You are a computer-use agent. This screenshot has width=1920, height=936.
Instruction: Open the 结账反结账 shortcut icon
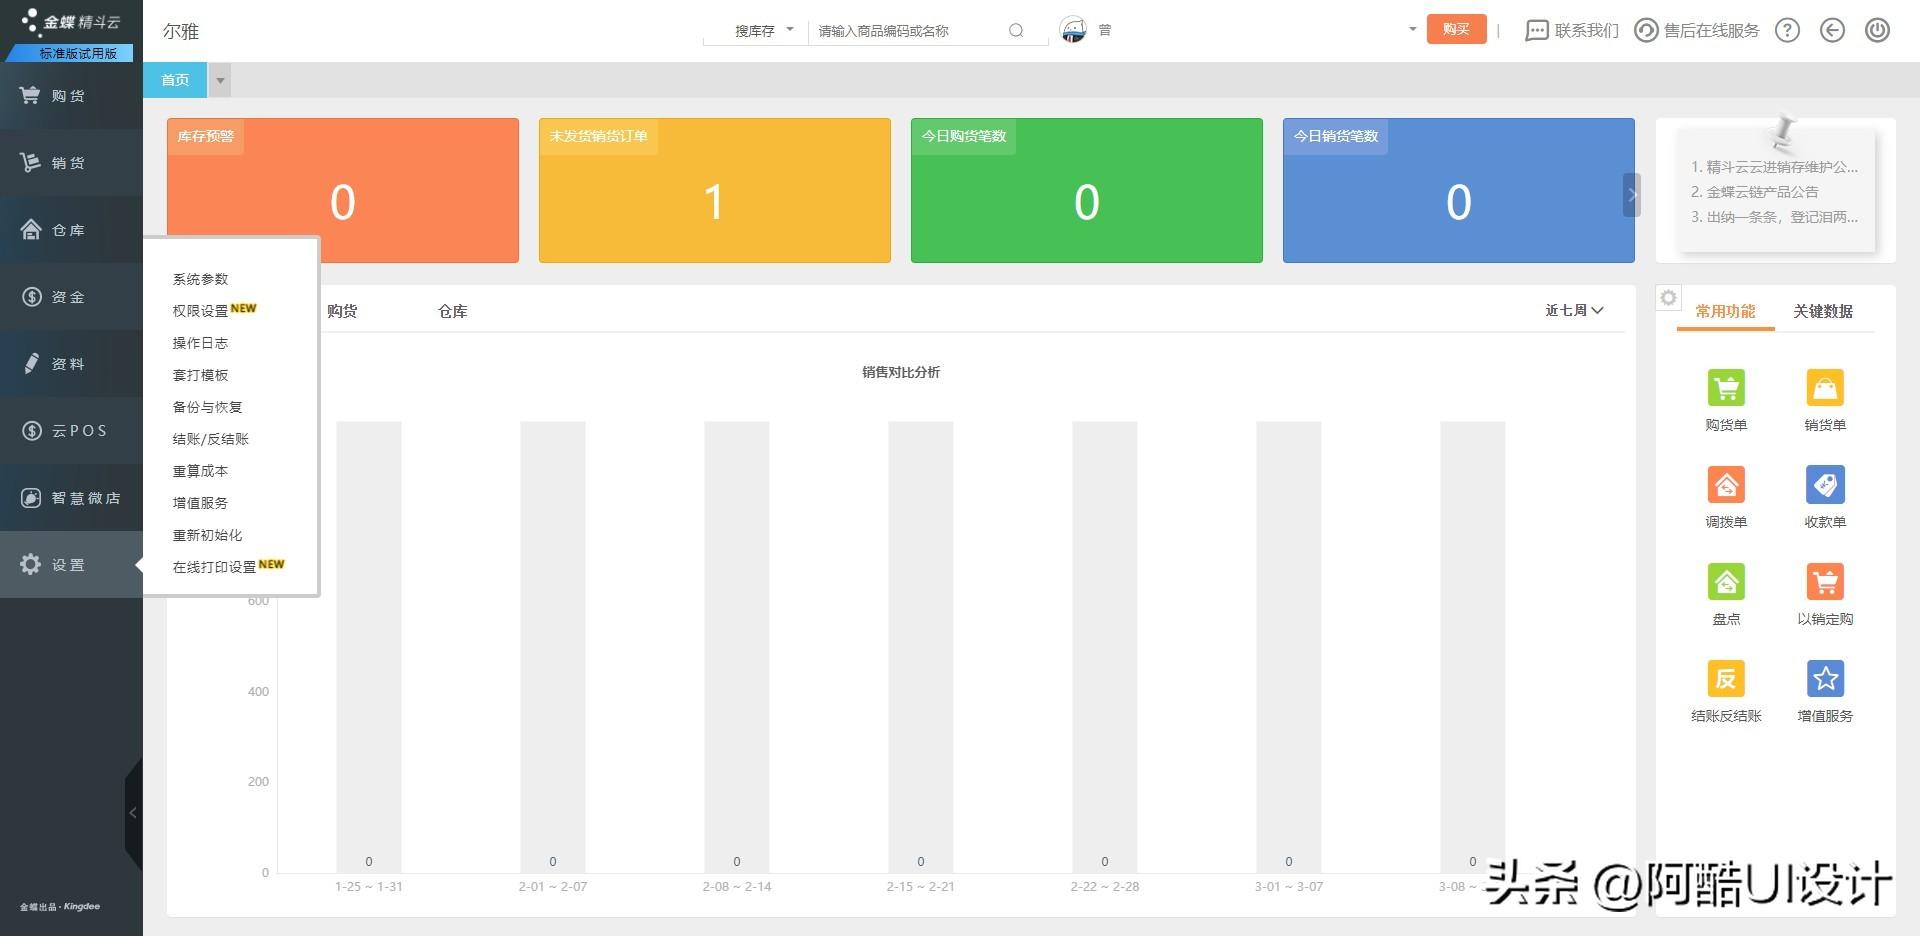coord(1726,679)
